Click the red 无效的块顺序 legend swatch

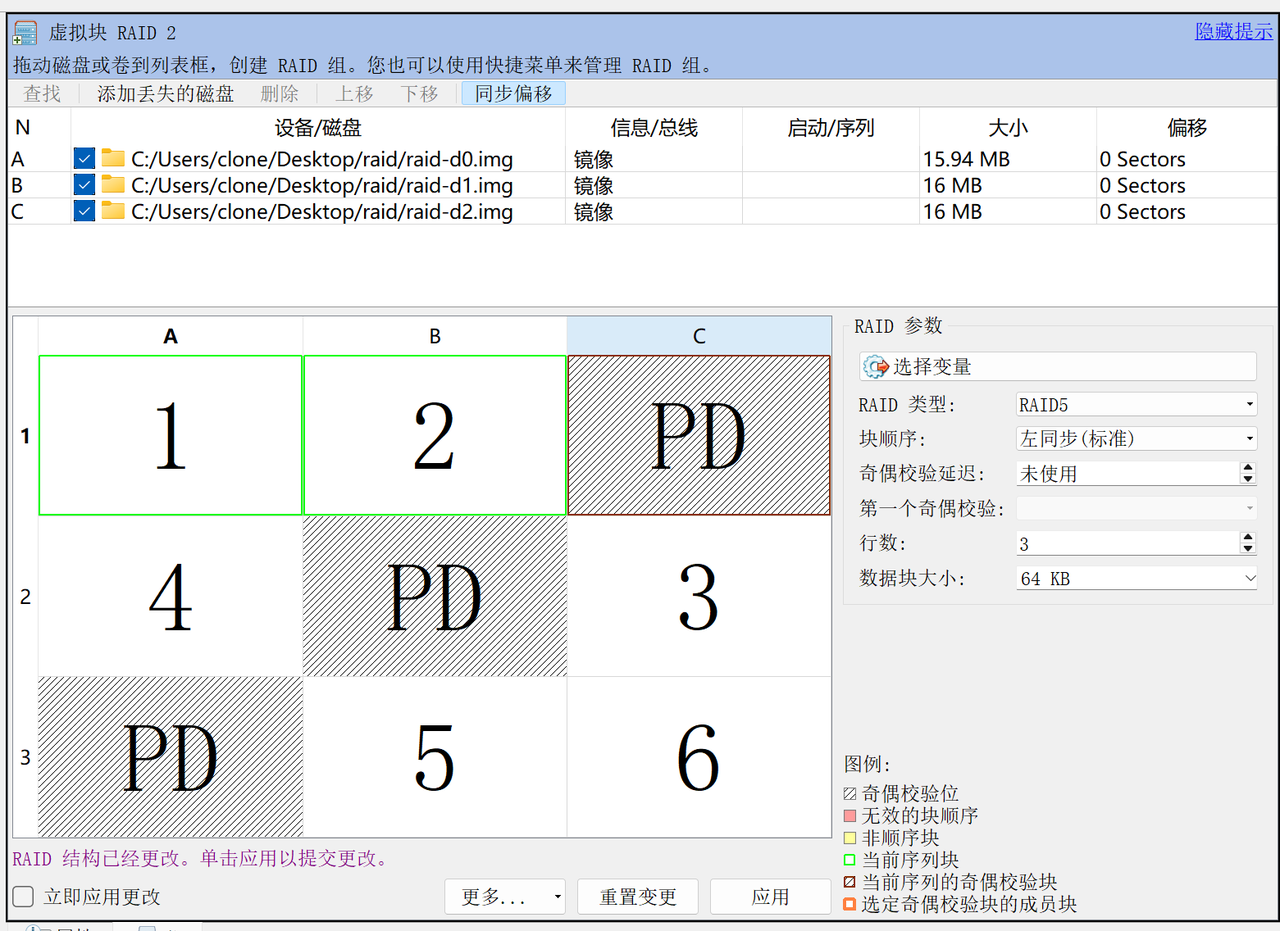(x=850, y=816)
